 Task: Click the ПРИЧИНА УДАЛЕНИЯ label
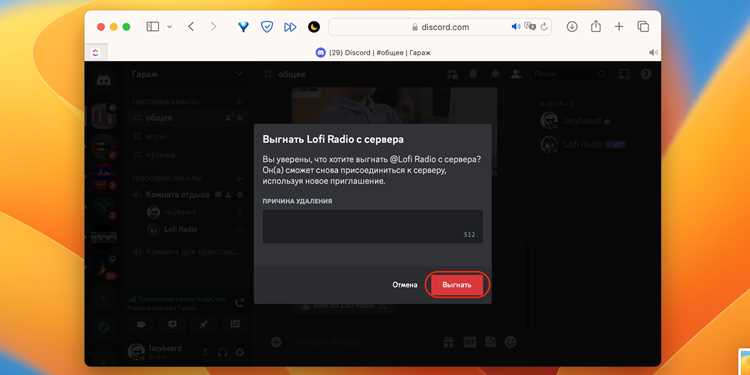(x=297, y=201)
